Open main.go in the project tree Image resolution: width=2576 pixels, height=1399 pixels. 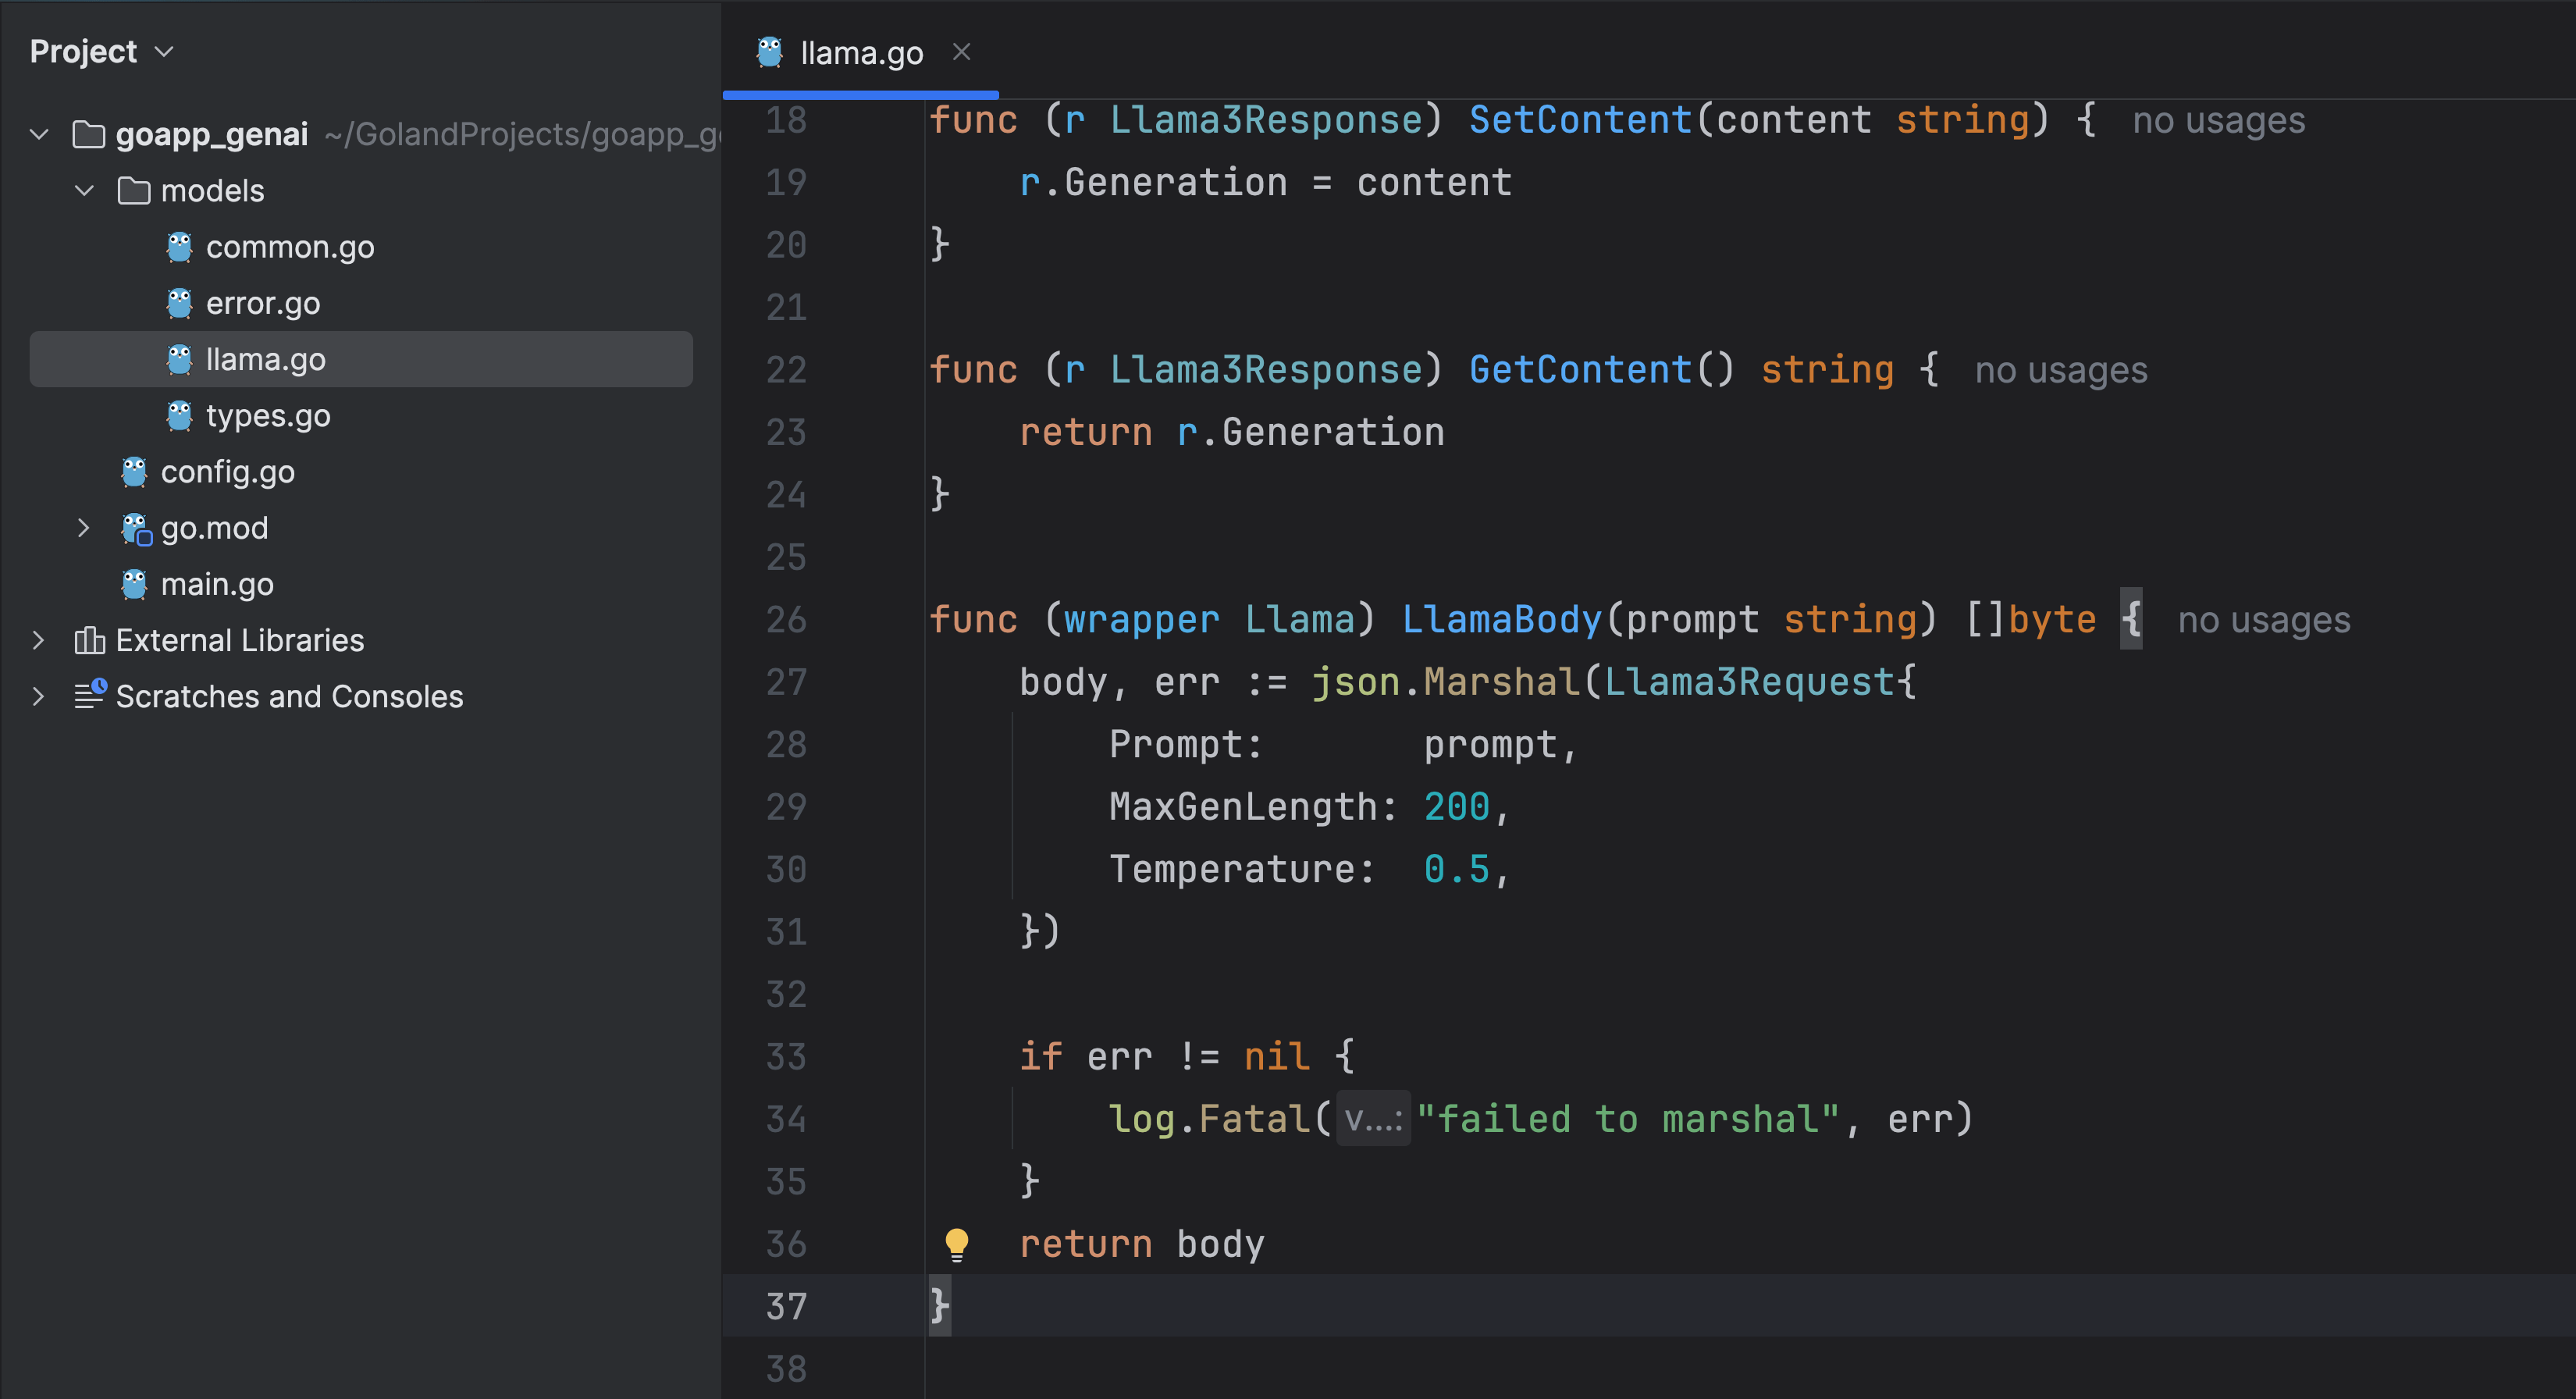coord(217,584)
